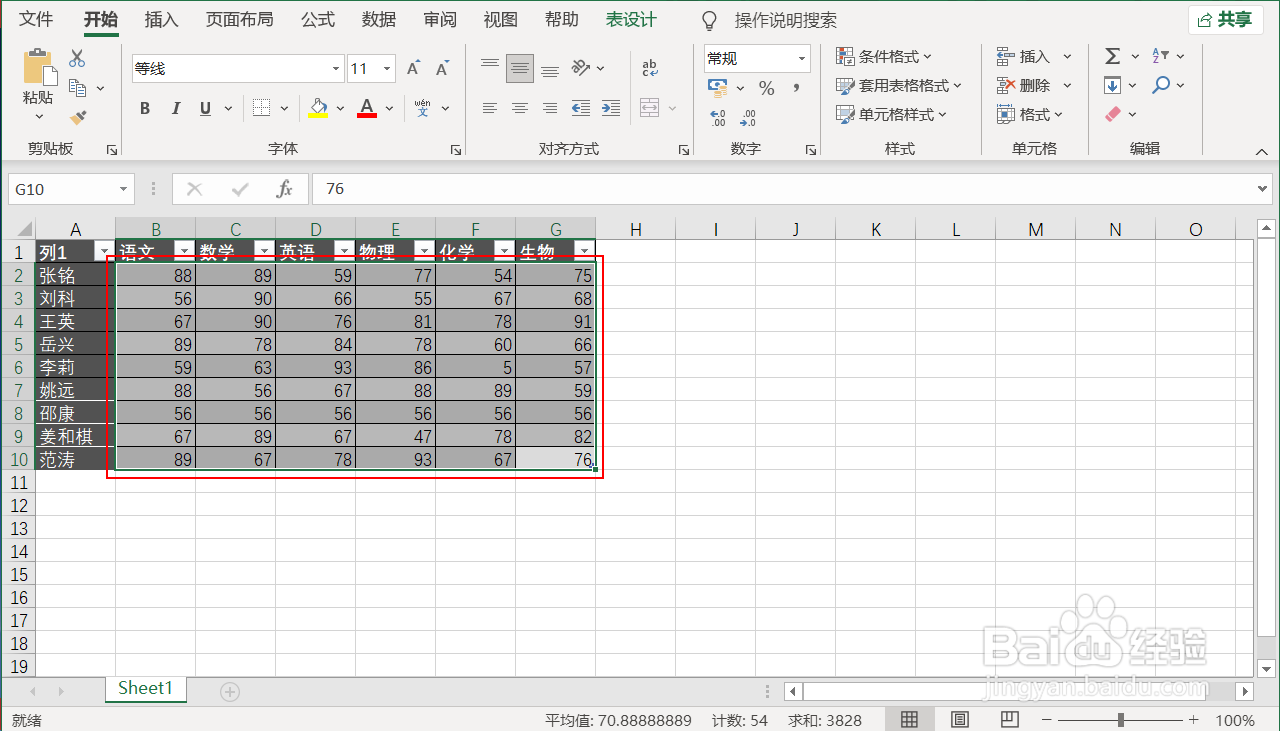
Task: Click the Format Painter brush icon
Action: tap(77, 117)
